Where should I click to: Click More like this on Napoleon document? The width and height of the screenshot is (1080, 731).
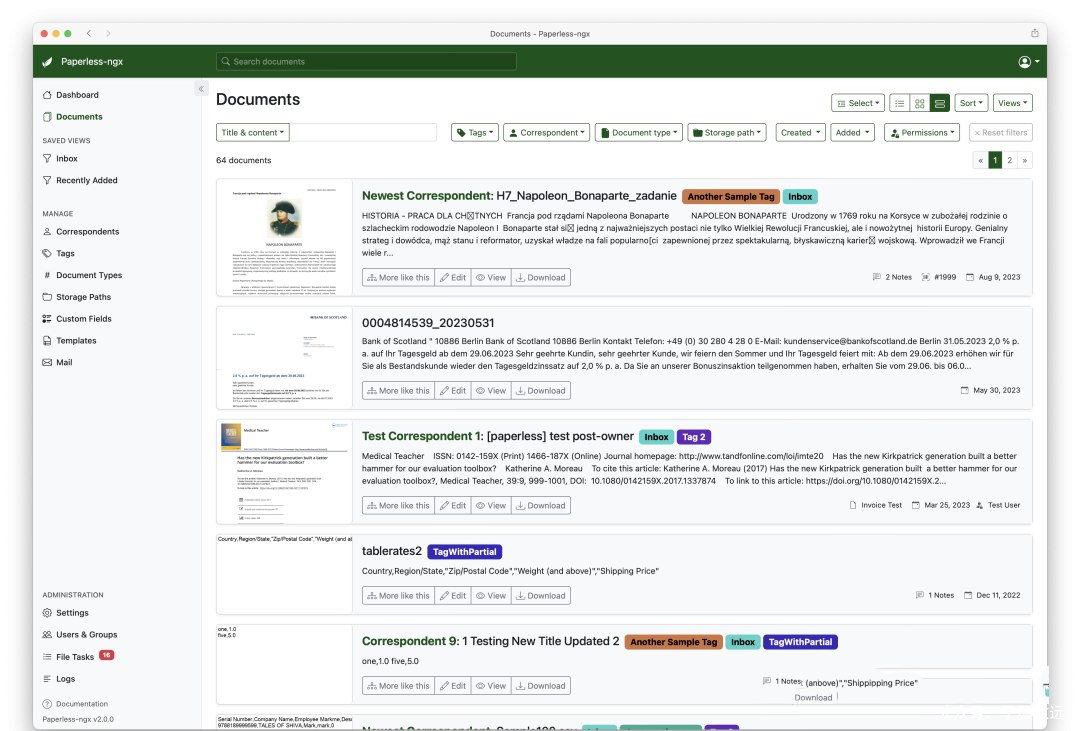[398, 278]
